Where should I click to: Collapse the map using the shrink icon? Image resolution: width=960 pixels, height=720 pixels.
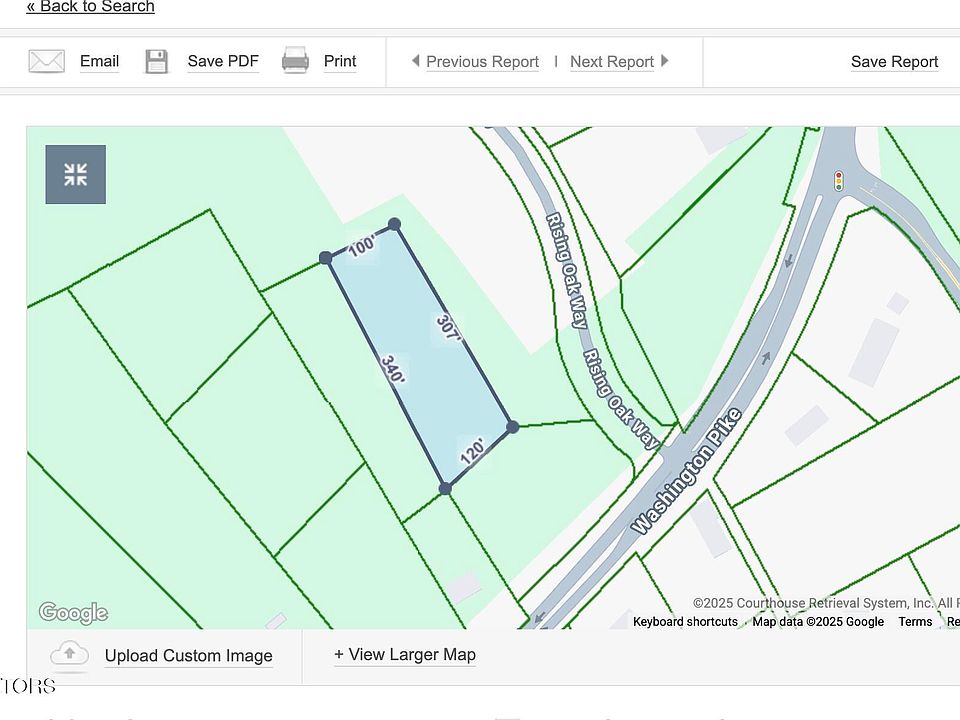(76, 175)
